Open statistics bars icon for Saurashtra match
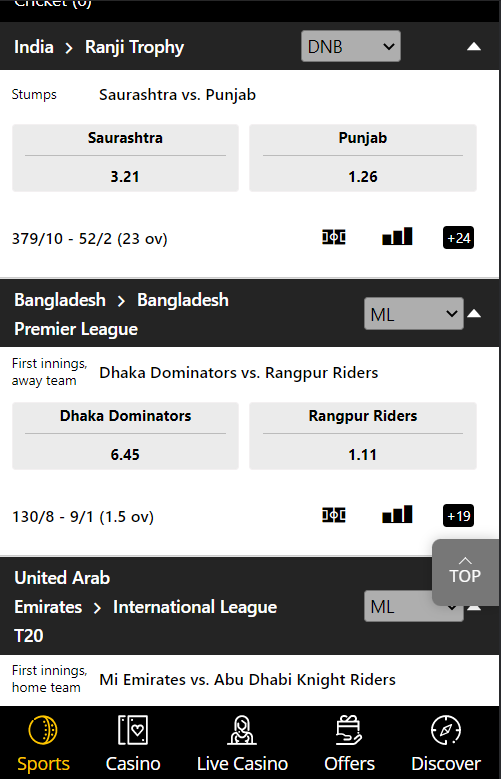Screen dimensions: 501x779 397,236
